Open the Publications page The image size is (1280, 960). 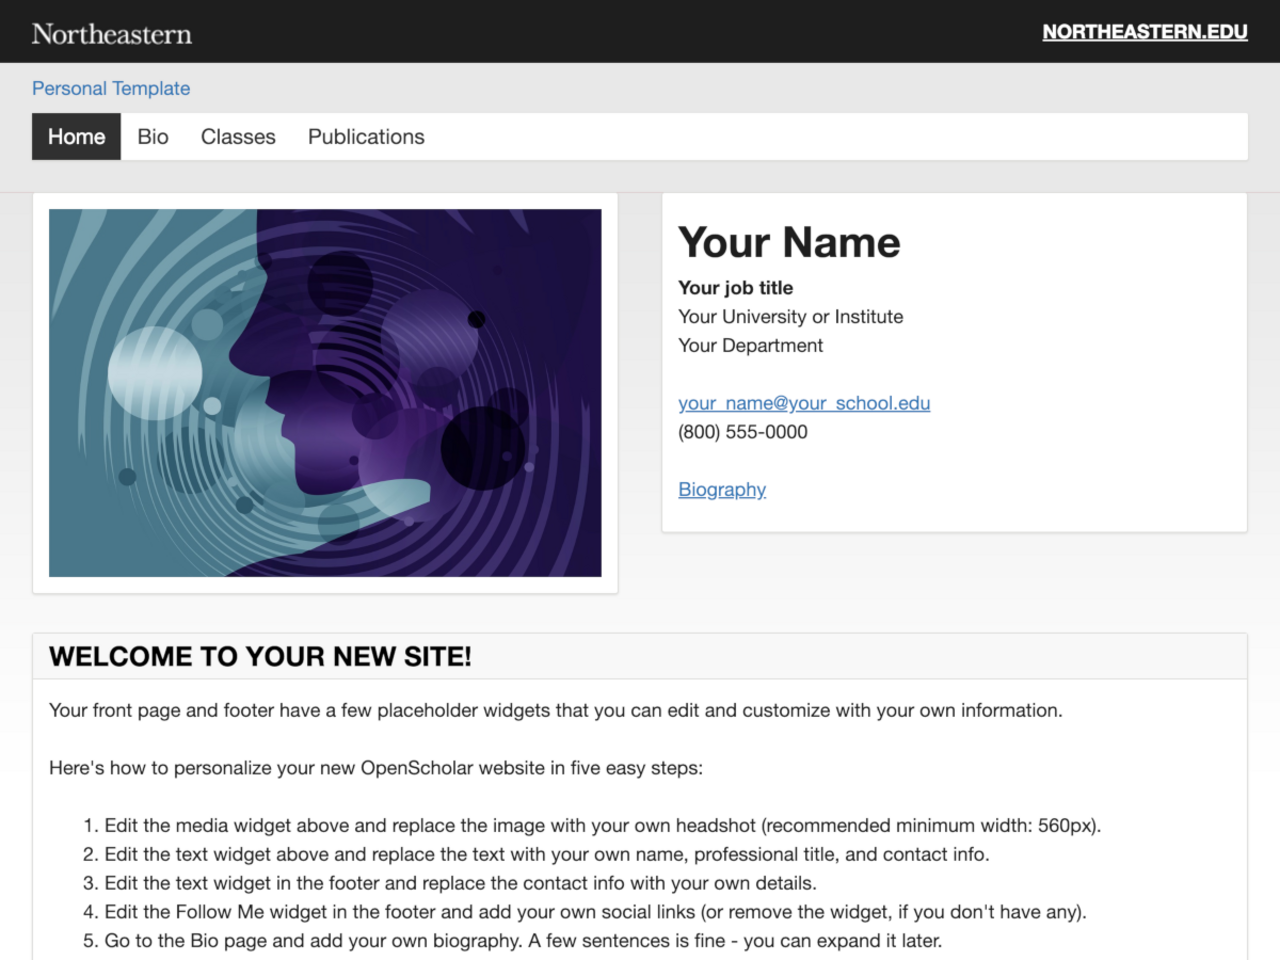365,136
